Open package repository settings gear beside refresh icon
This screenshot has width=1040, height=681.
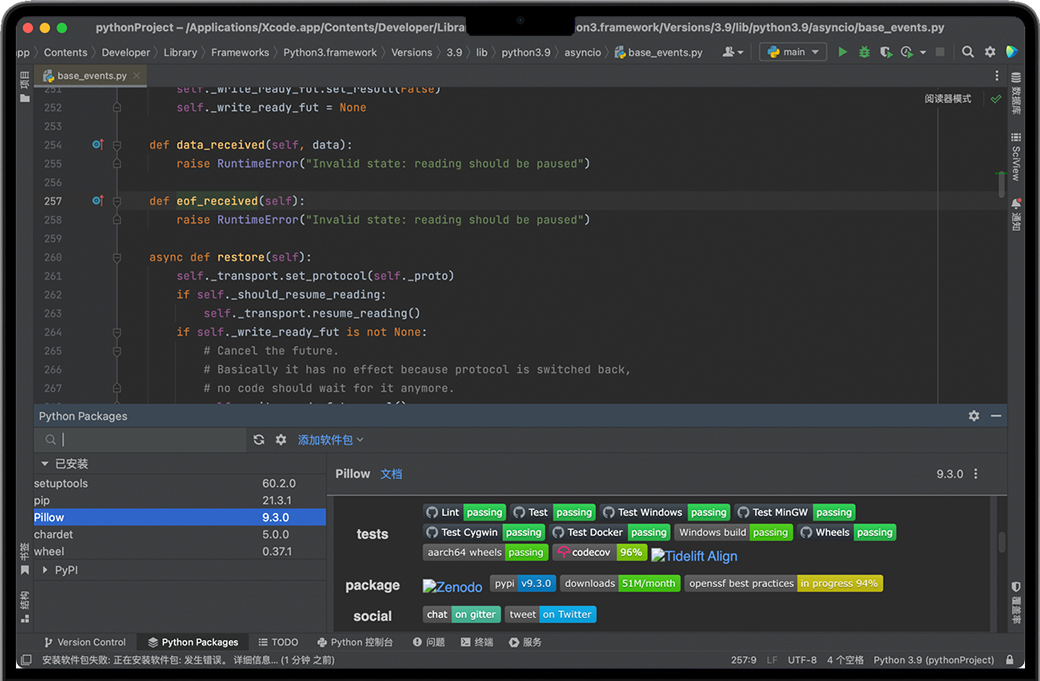click(281, 440)
